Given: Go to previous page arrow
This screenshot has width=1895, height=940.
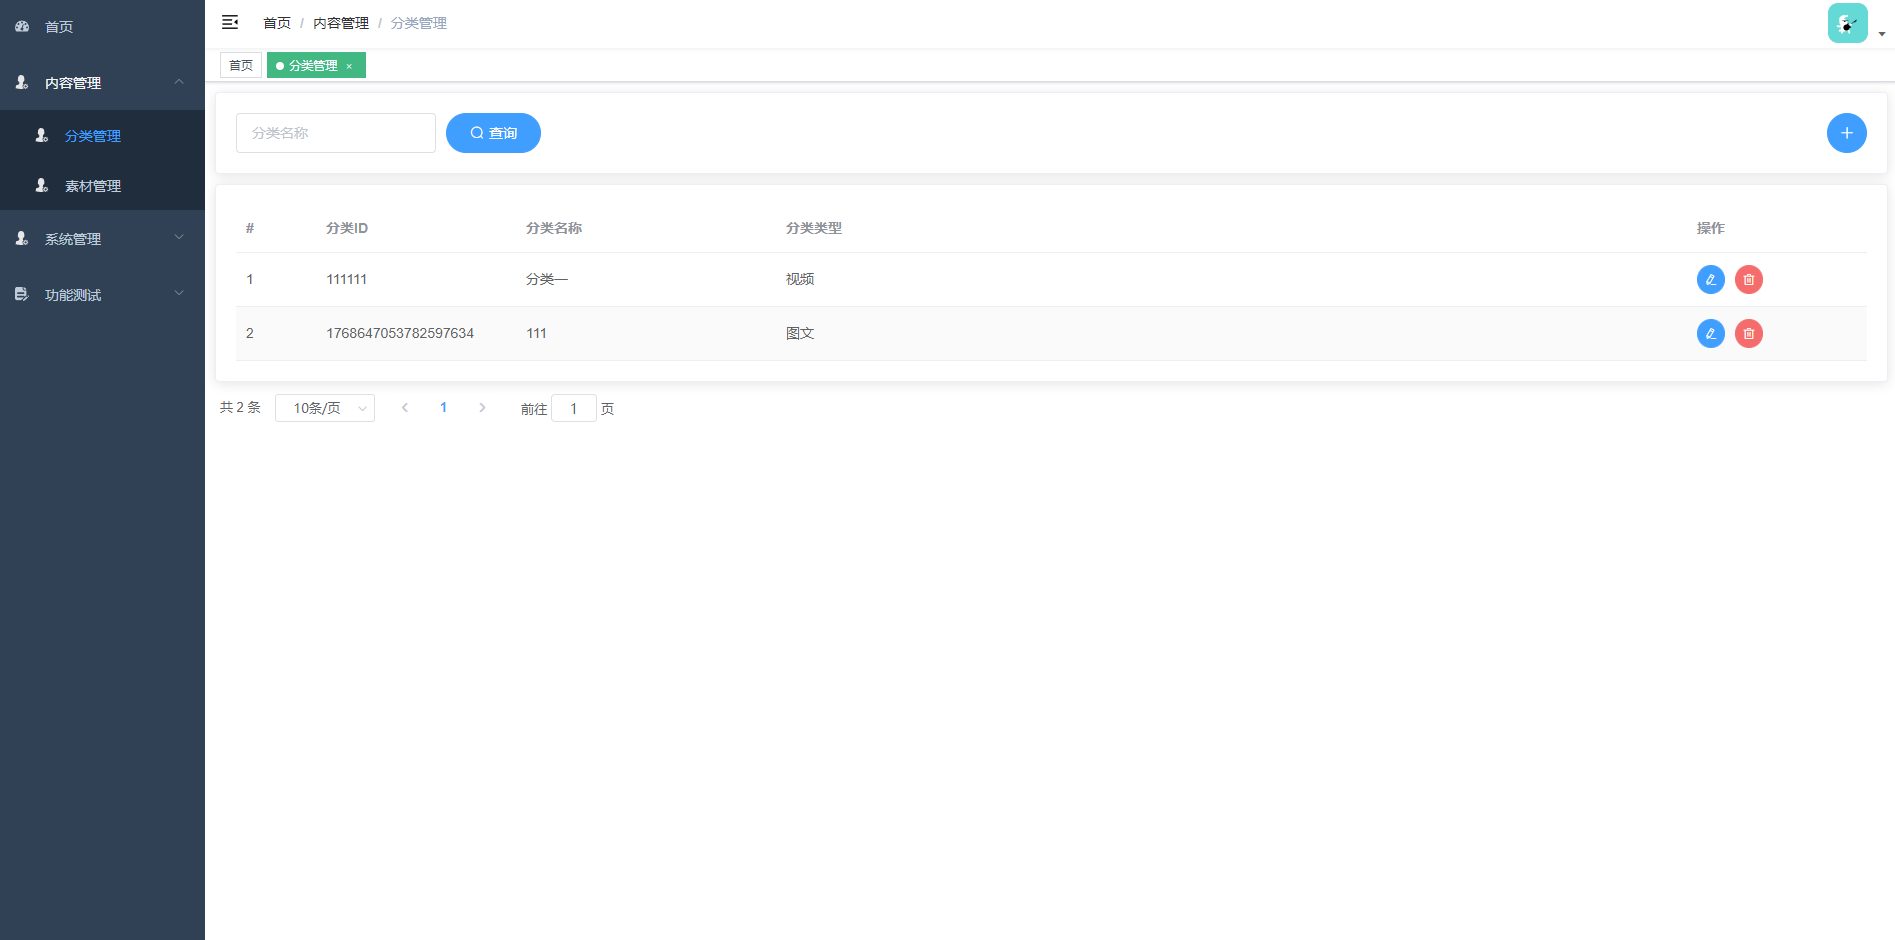Looking at the screenshot, I should pyautogui.click(x=405, y=407).
